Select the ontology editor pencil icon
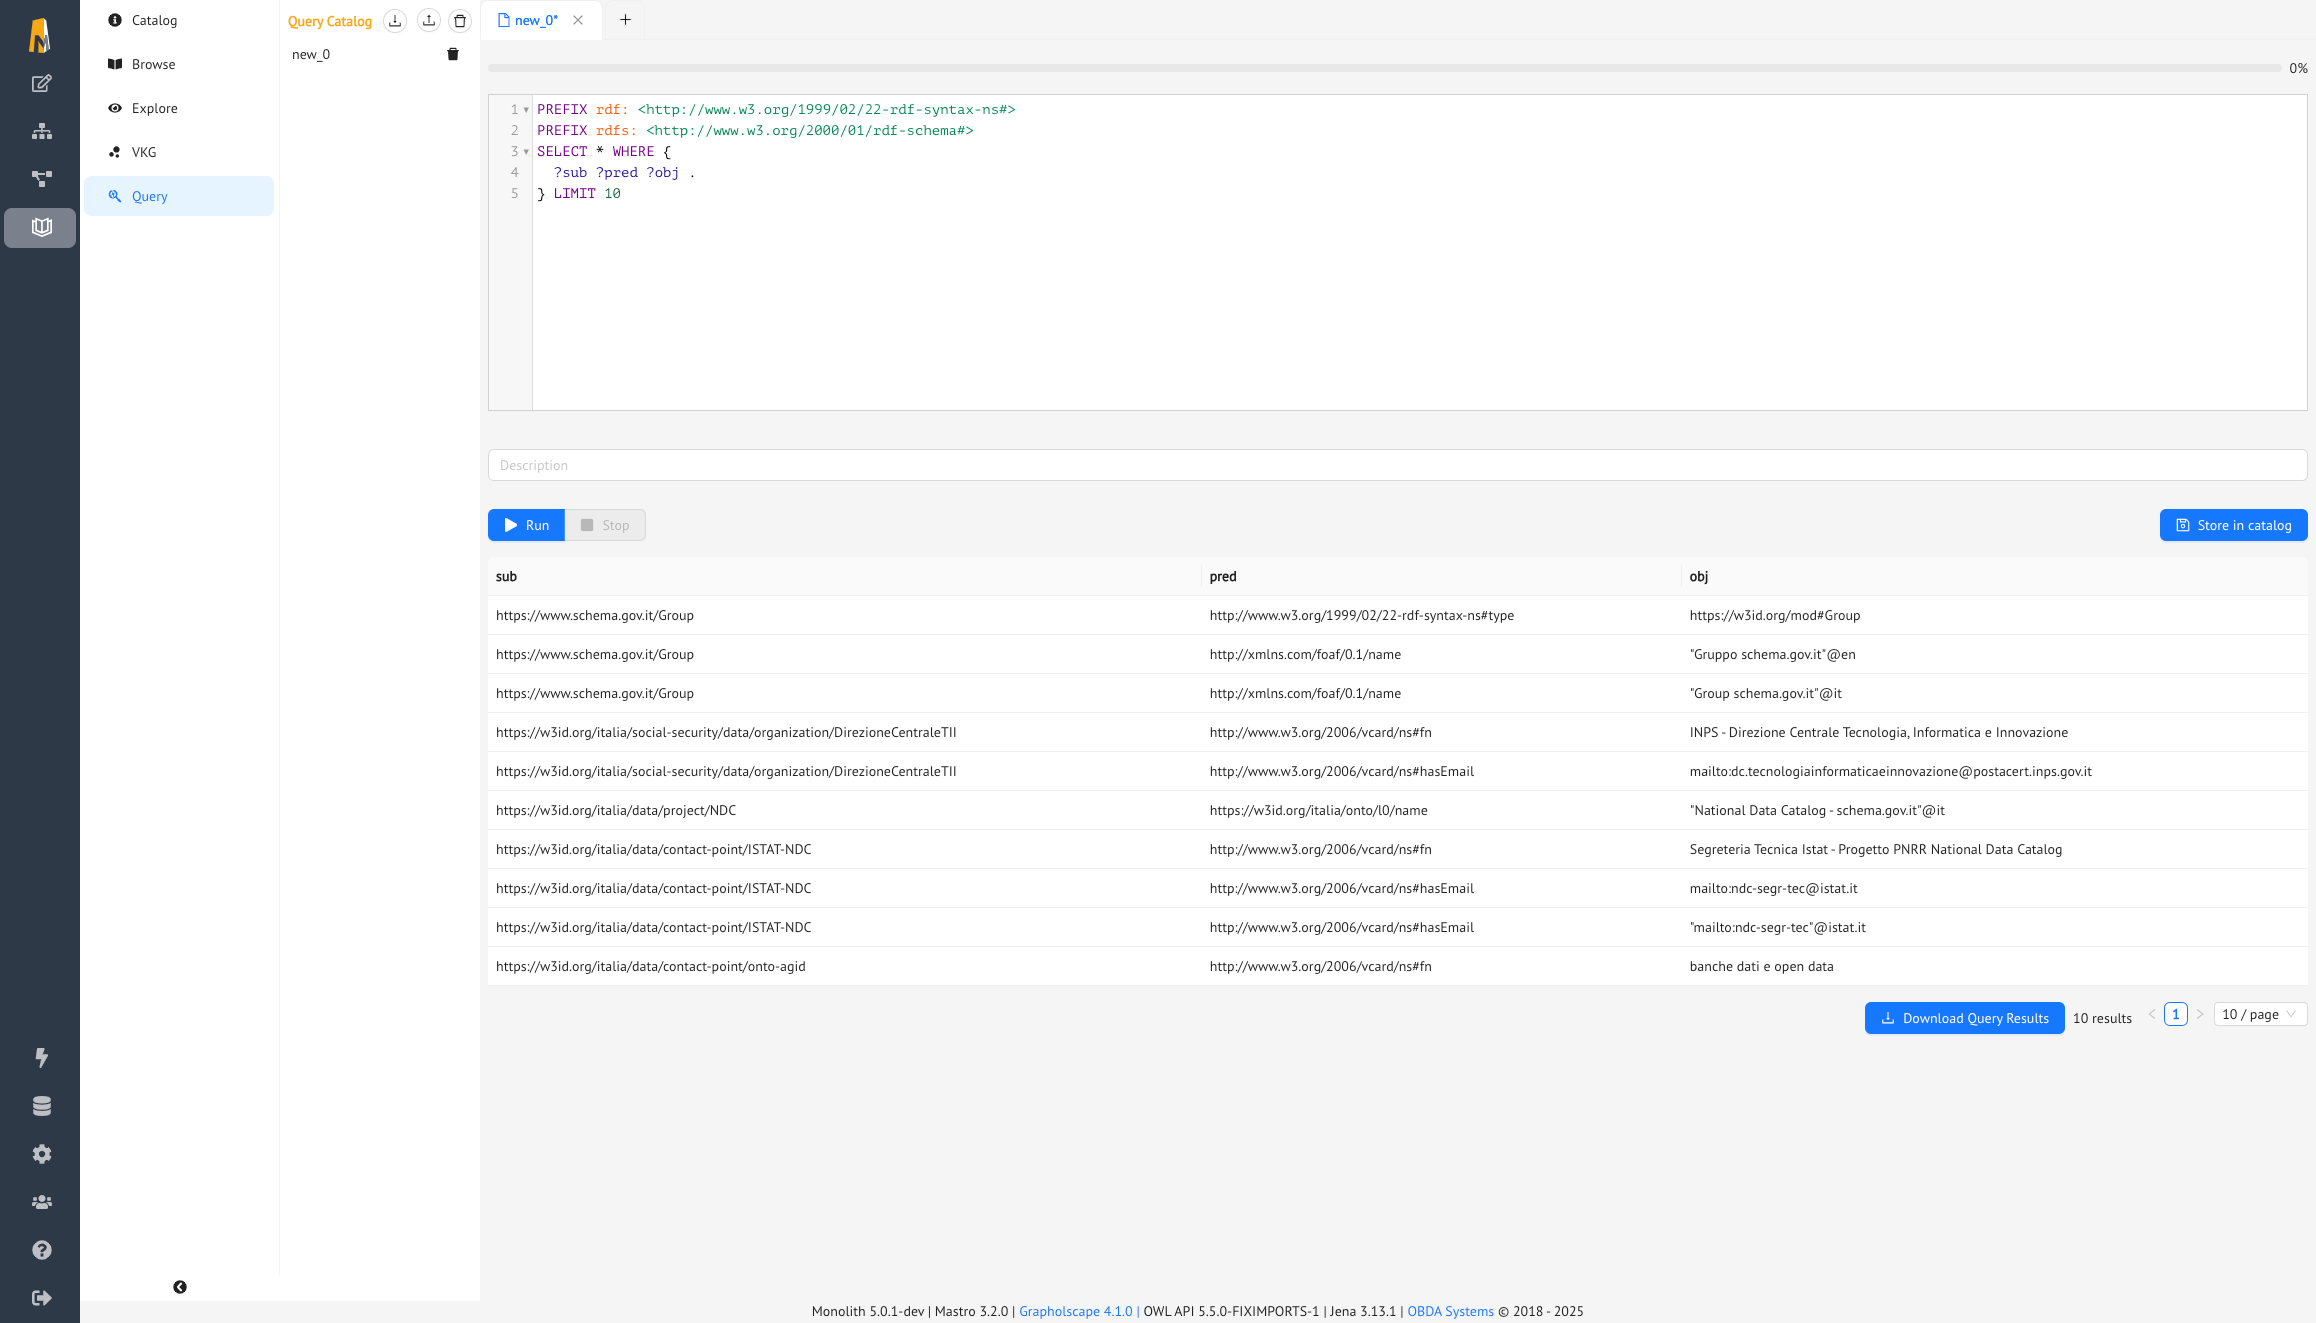 pyautogui.click(x=40, y=84)
